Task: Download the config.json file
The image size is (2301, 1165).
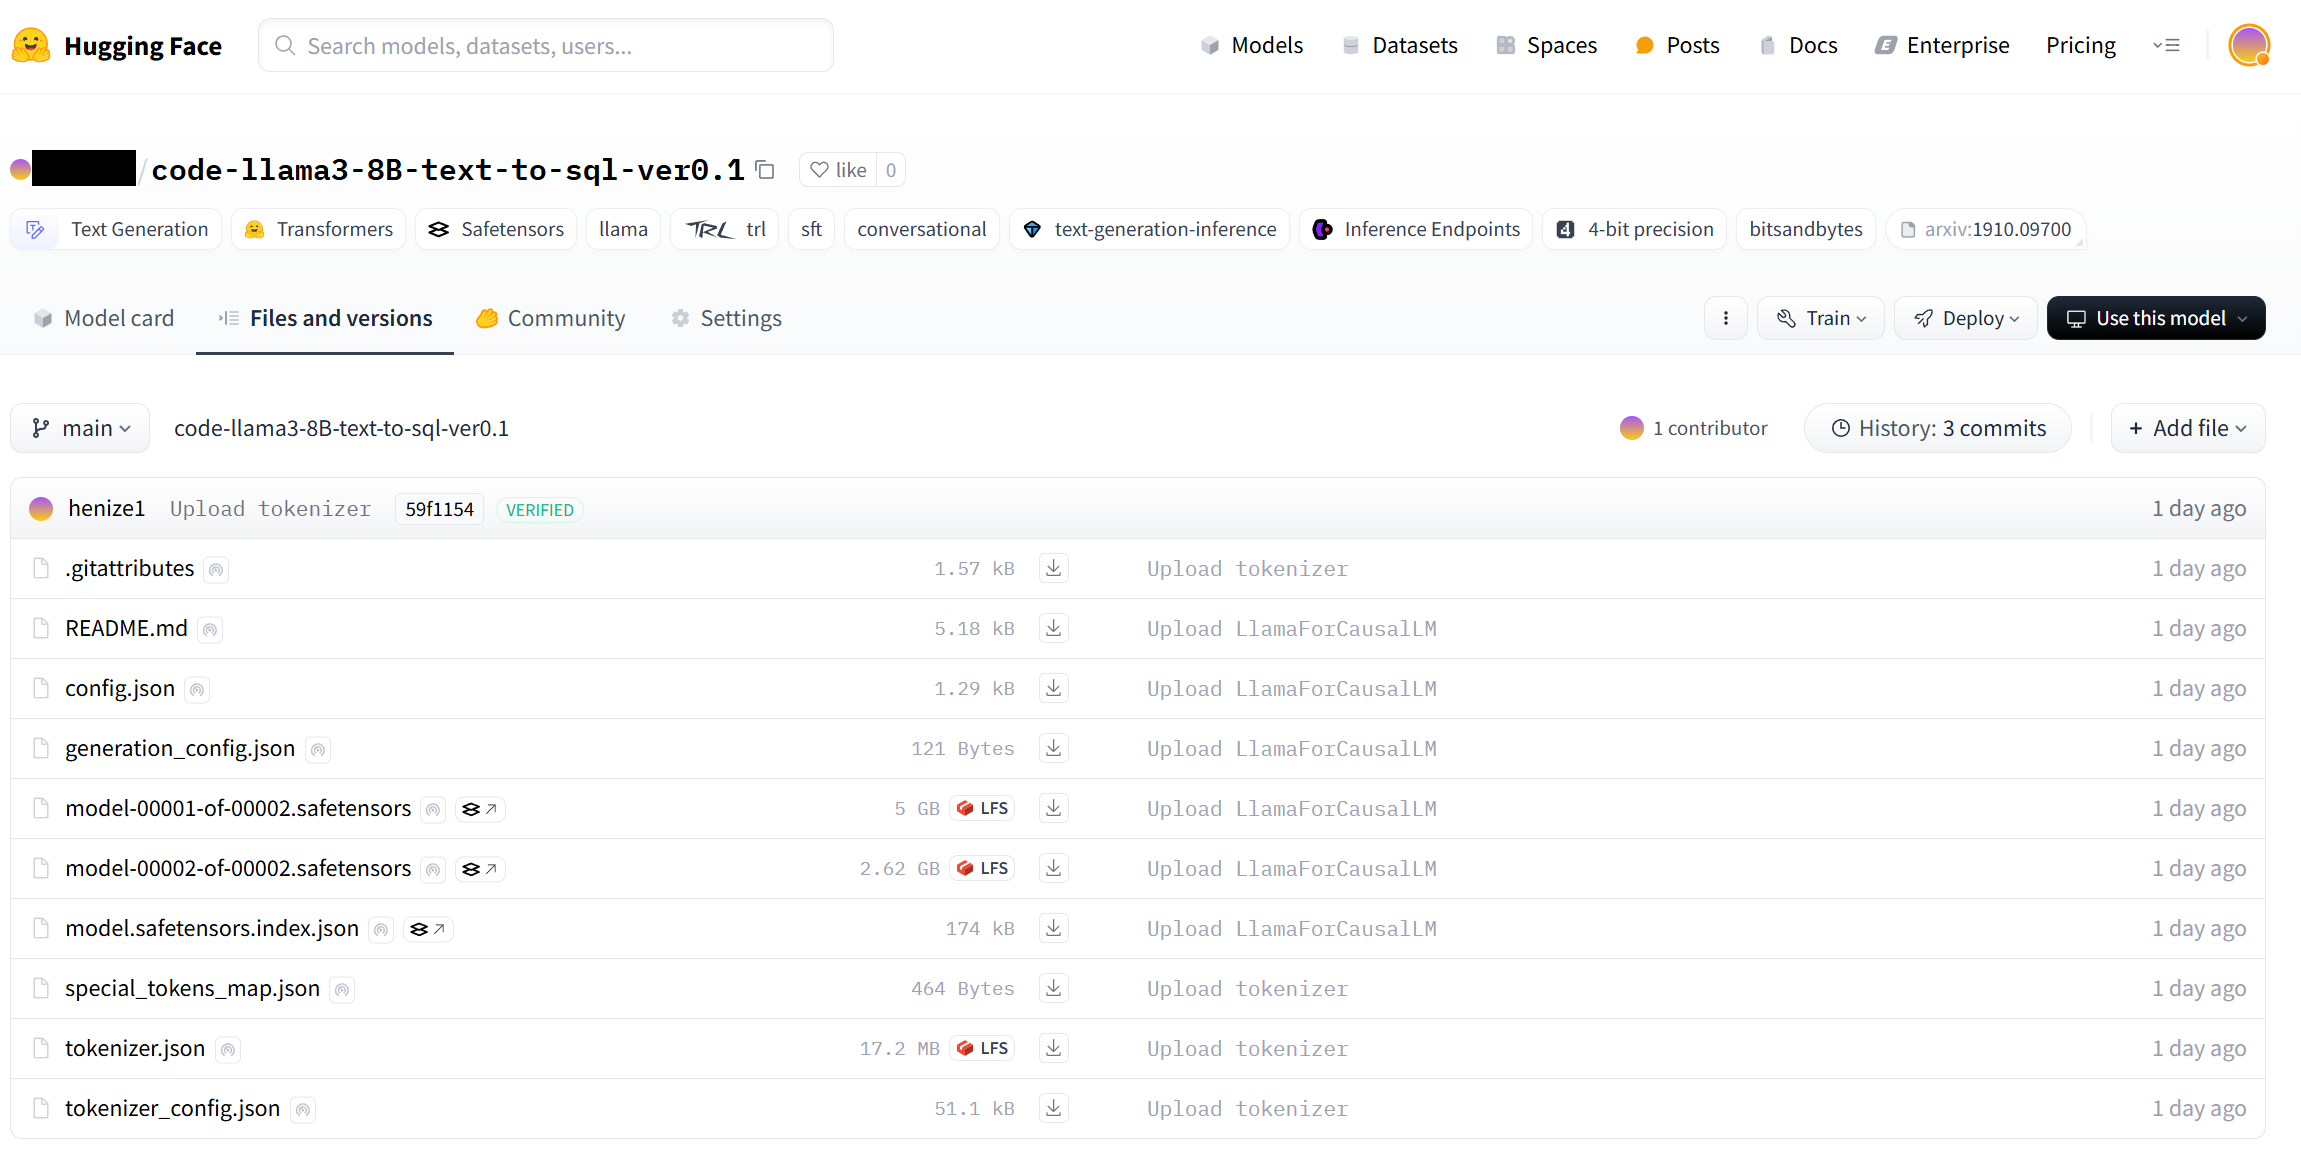Action: [1053, 688]
